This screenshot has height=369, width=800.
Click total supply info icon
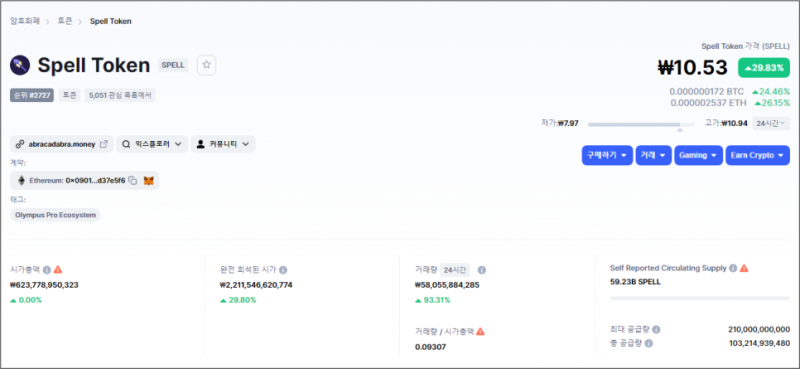tap(648, 343)
